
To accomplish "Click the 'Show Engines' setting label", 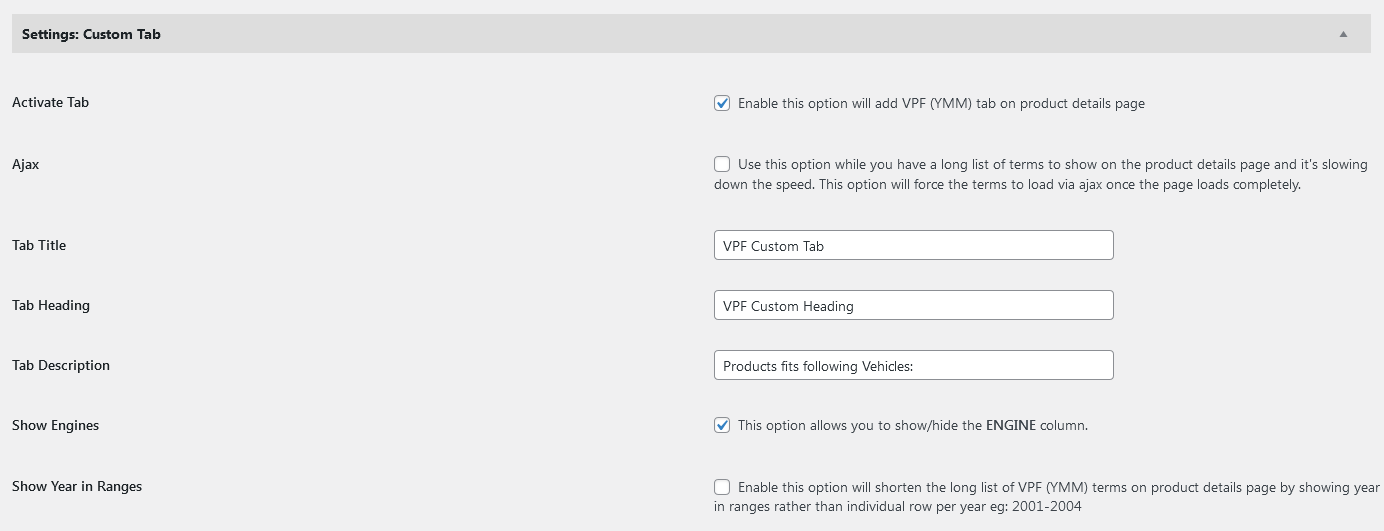I will tap(55, 425).
